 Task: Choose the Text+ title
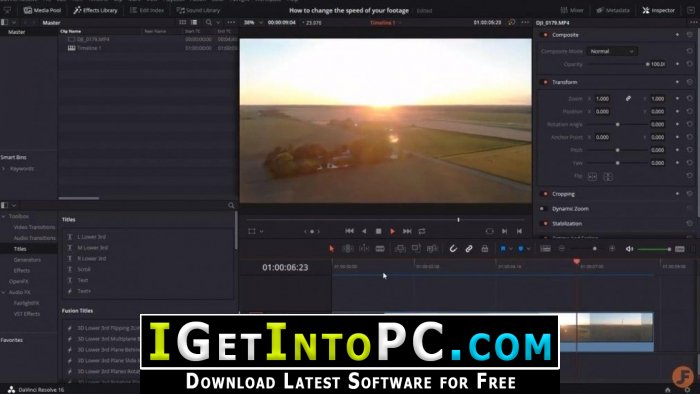pyautogui.click(x=84, y=291)
